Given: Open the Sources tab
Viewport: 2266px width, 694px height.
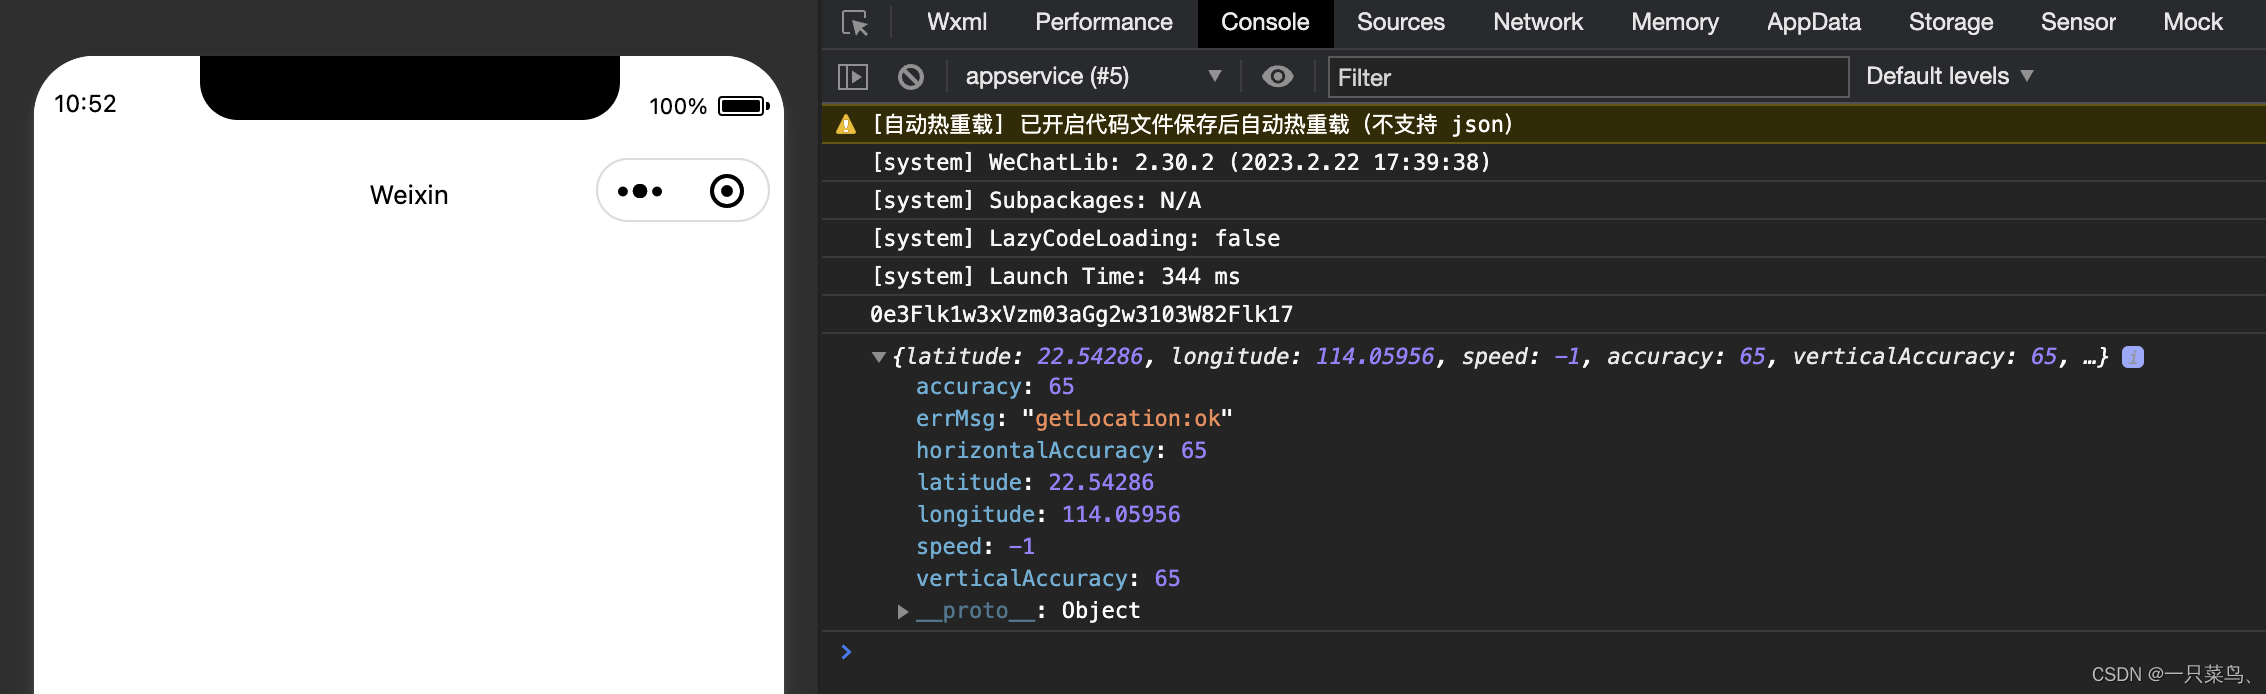Looking at the screenshot, I should (x=1400, y=22).
